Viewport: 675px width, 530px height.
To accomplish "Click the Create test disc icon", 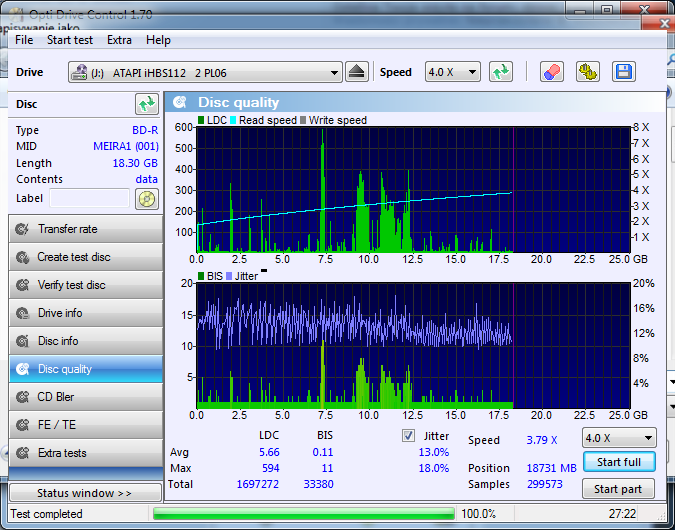I will [x=22, y=257].
